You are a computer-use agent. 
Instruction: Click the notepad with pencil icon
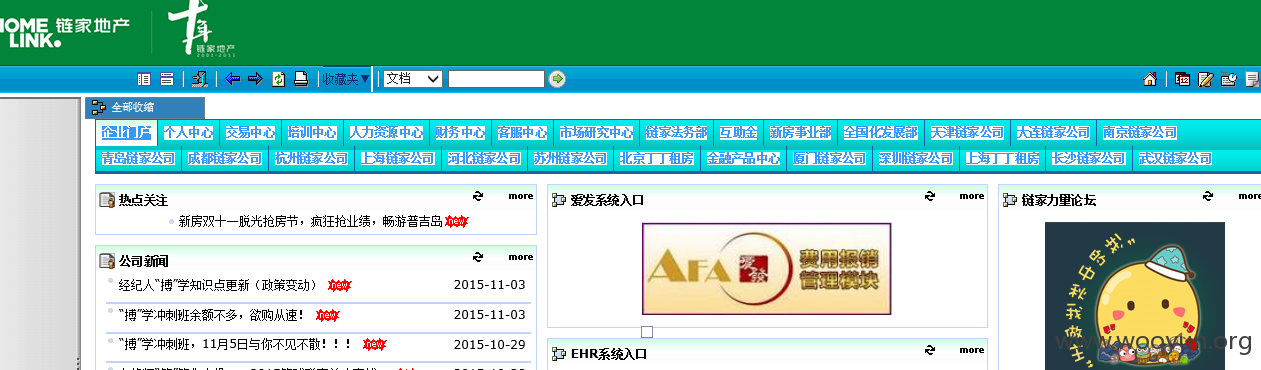click(1206, 79)
